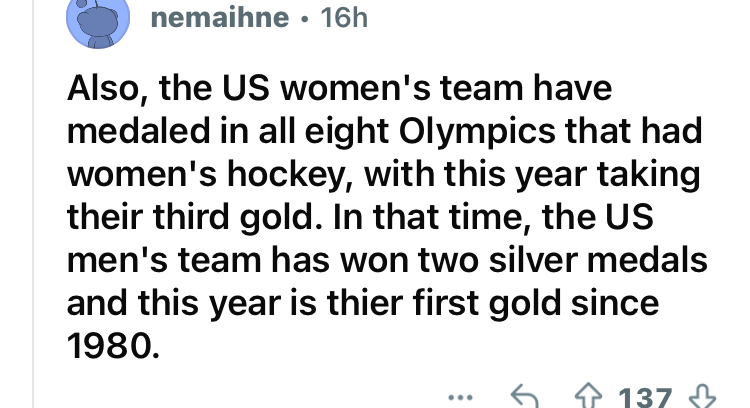Click the reply arrow icon
750x408 pixels.
524,398
